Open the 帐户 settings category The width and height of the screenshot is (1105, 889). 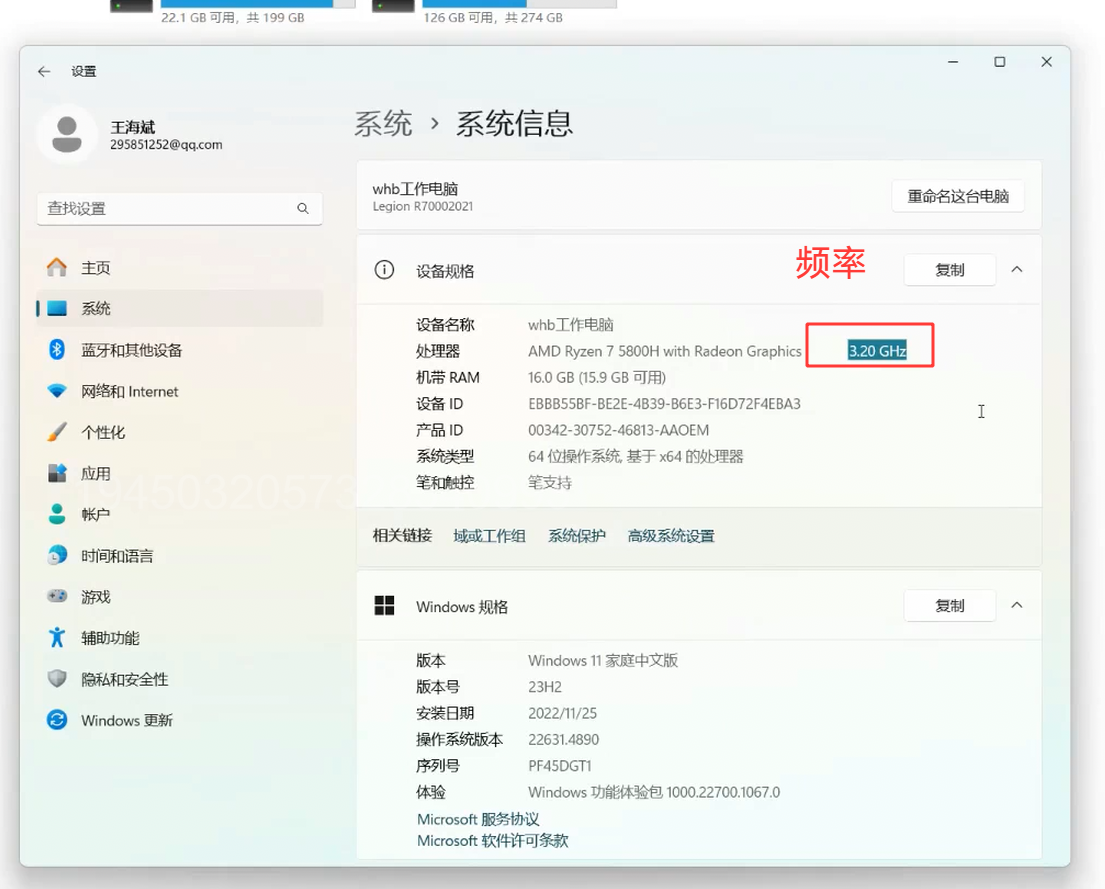pos(180,514)
